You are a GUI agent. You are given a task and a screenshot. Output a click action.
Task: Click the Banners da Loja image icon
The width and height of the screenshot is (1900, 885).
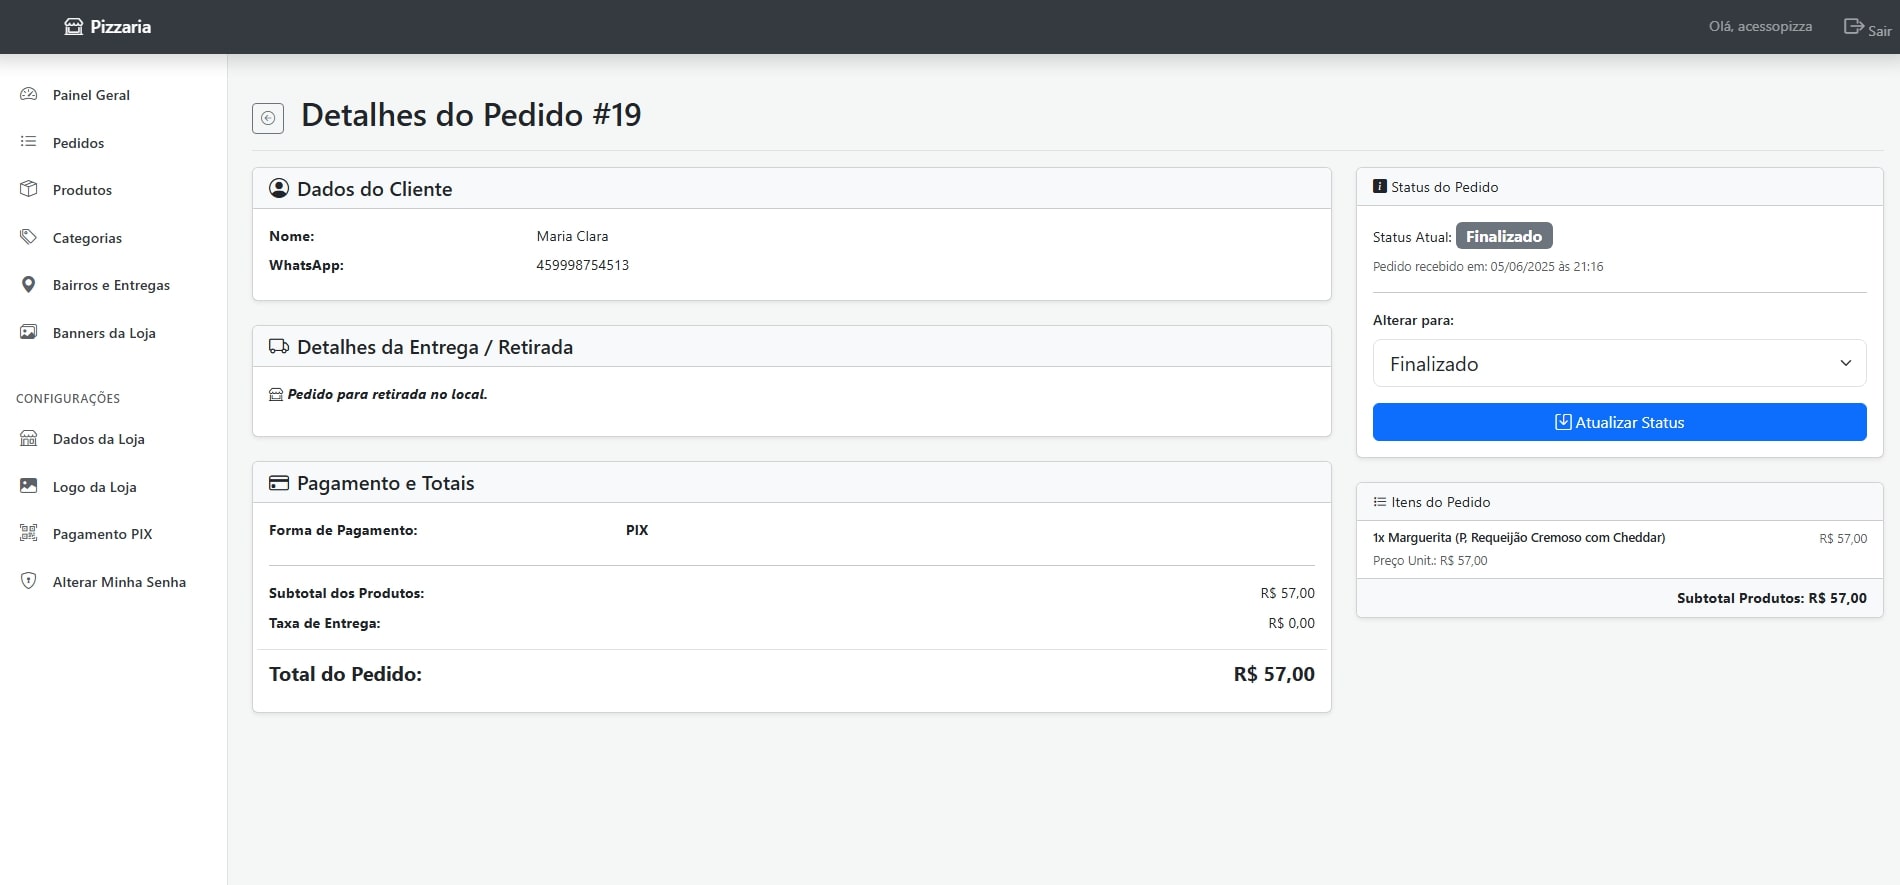pos(29,332)
